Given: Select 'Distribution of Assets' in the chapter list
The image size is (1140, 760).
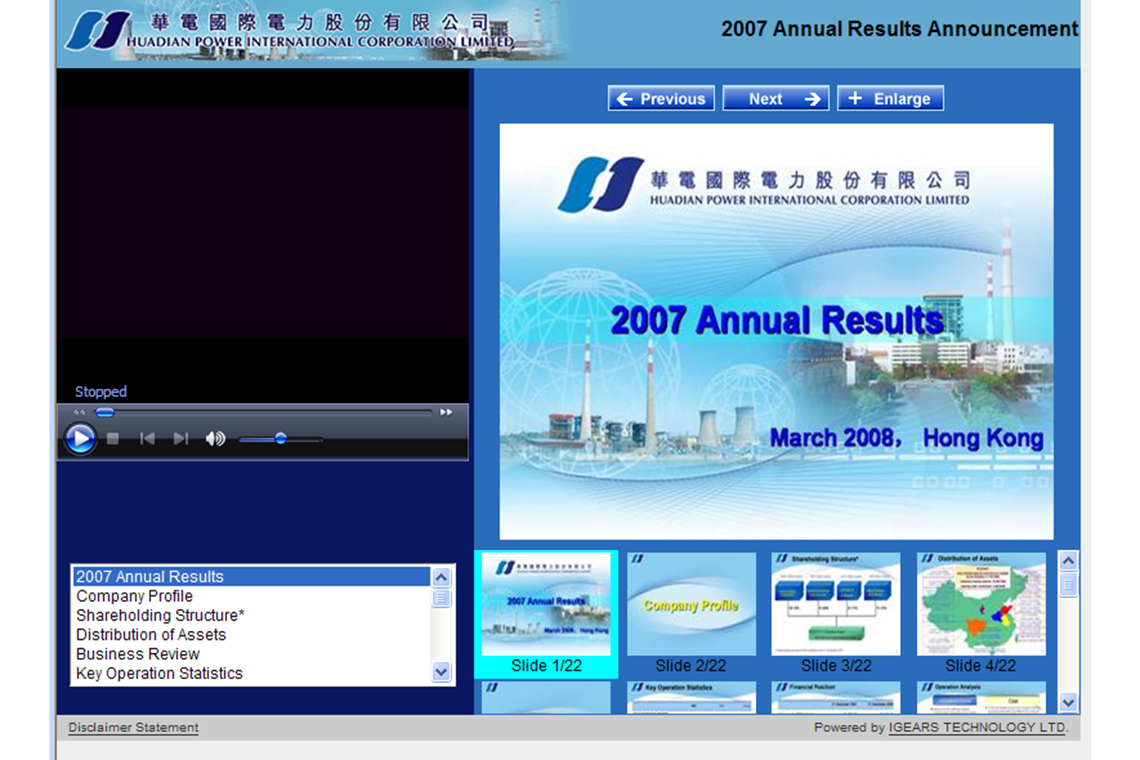Looking at the screenshot, I should pyautogui.click(x=252, y=635).
